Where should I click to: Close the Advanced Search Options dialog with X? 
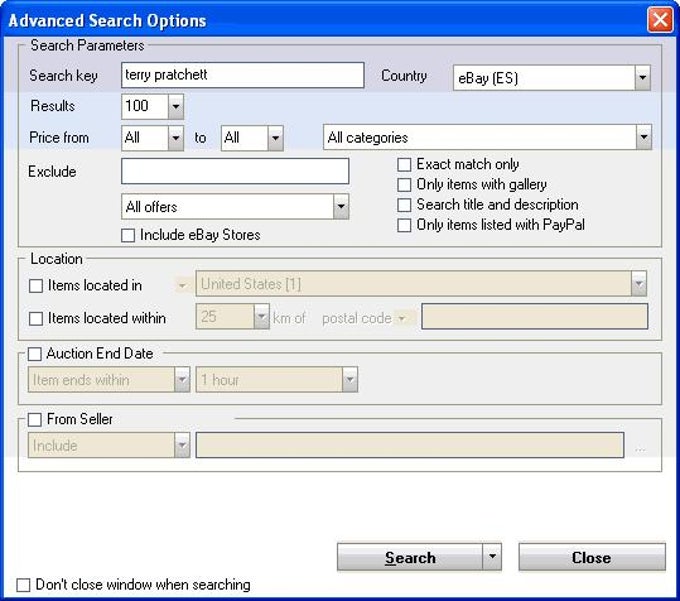point(660,20)
